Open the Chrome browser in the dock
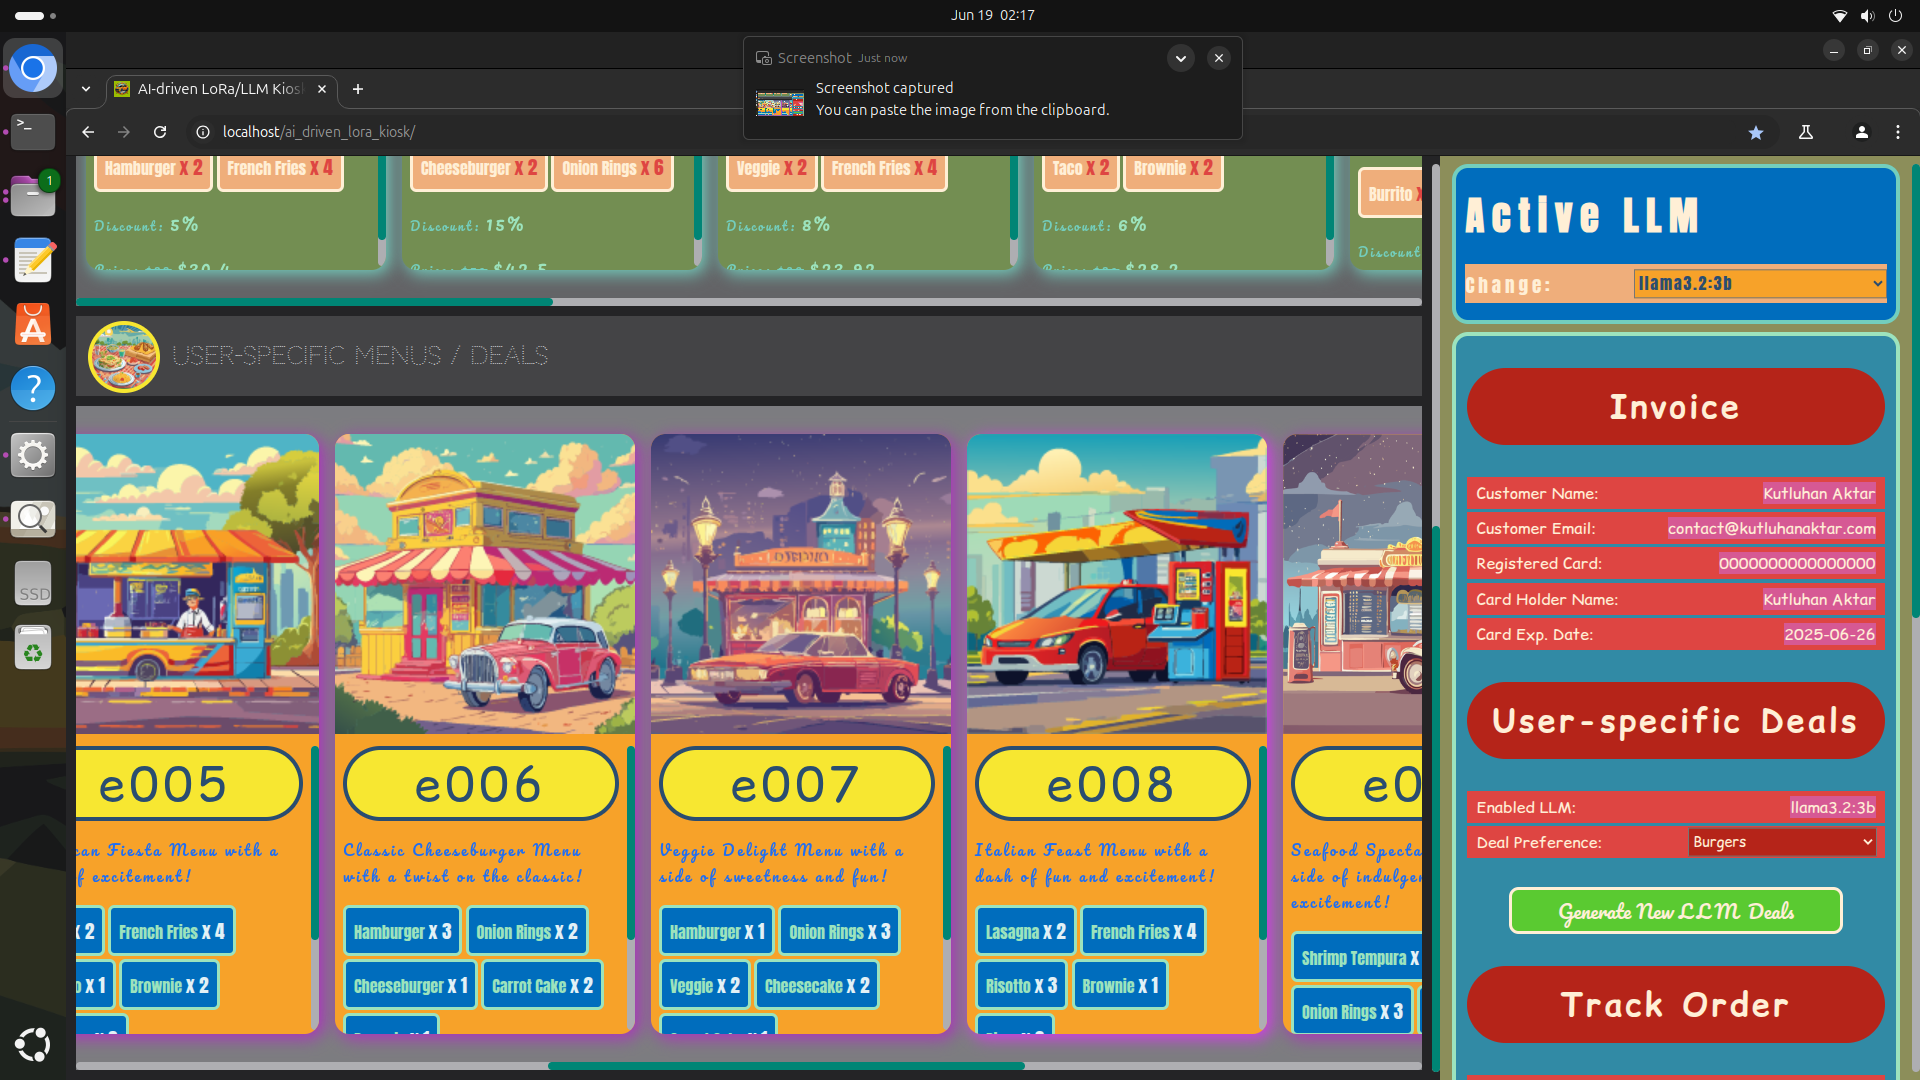Image resolution: width=1920 pixels, height=1080 pixels. [33, 68]
